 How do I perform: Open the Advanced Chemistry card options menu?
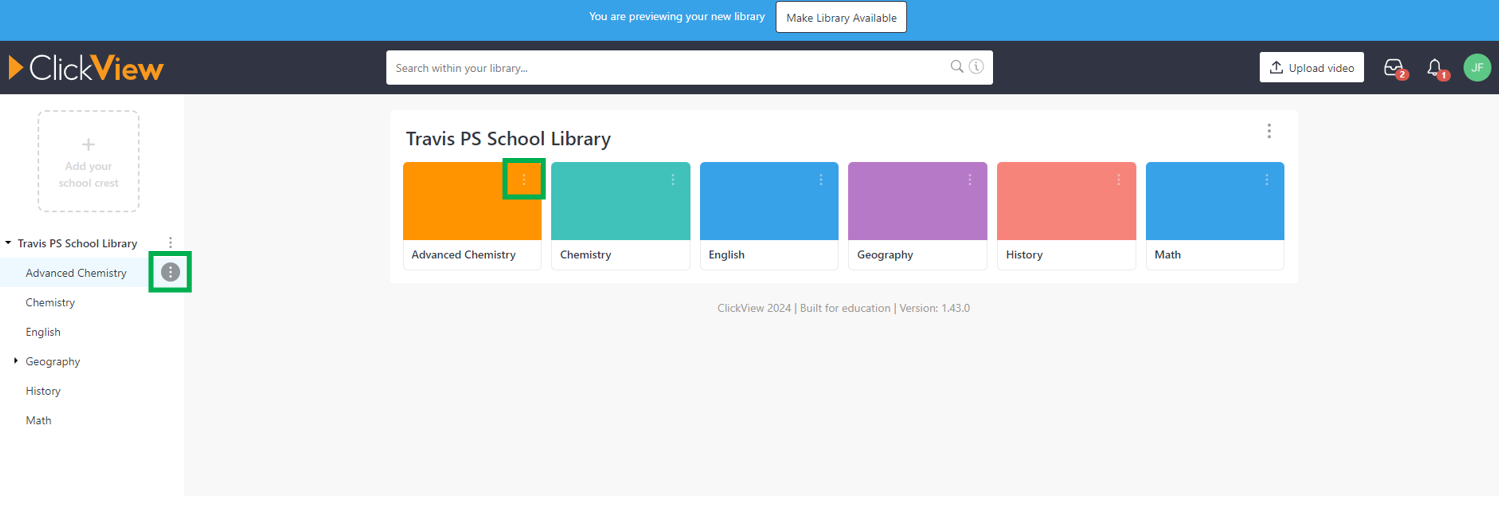click(524, 180)
